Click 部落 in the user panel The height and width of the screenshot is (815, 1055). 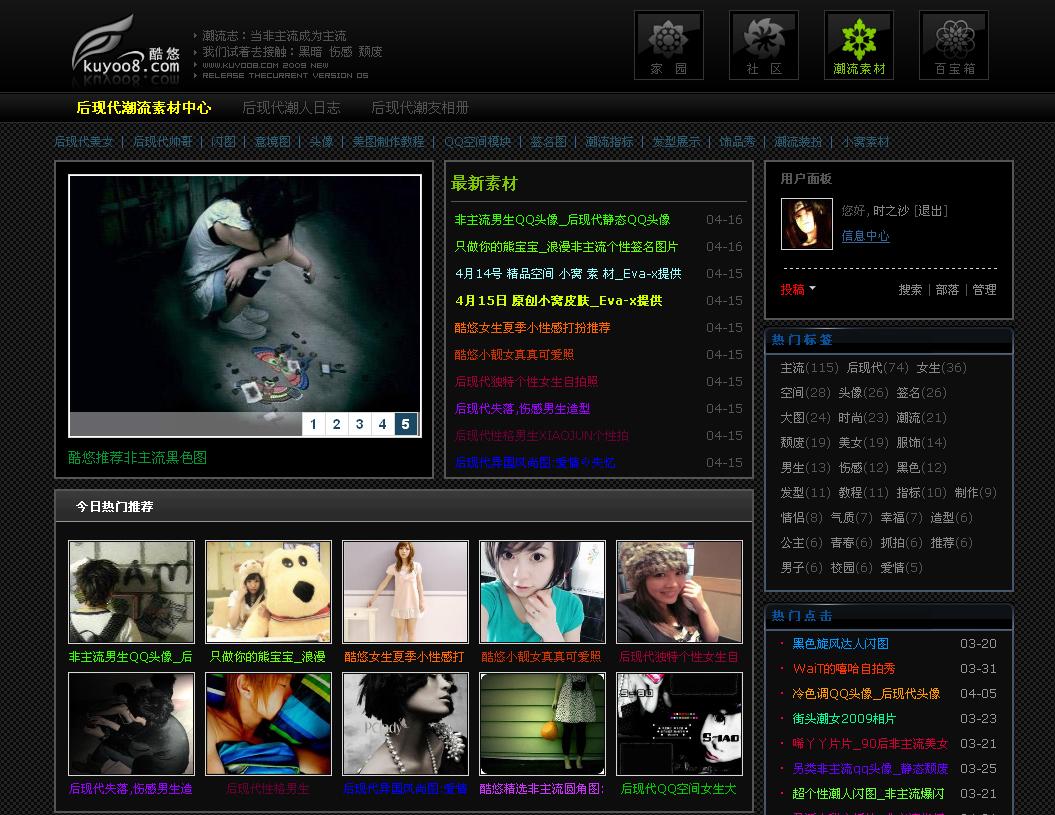(x=947, y=289)
